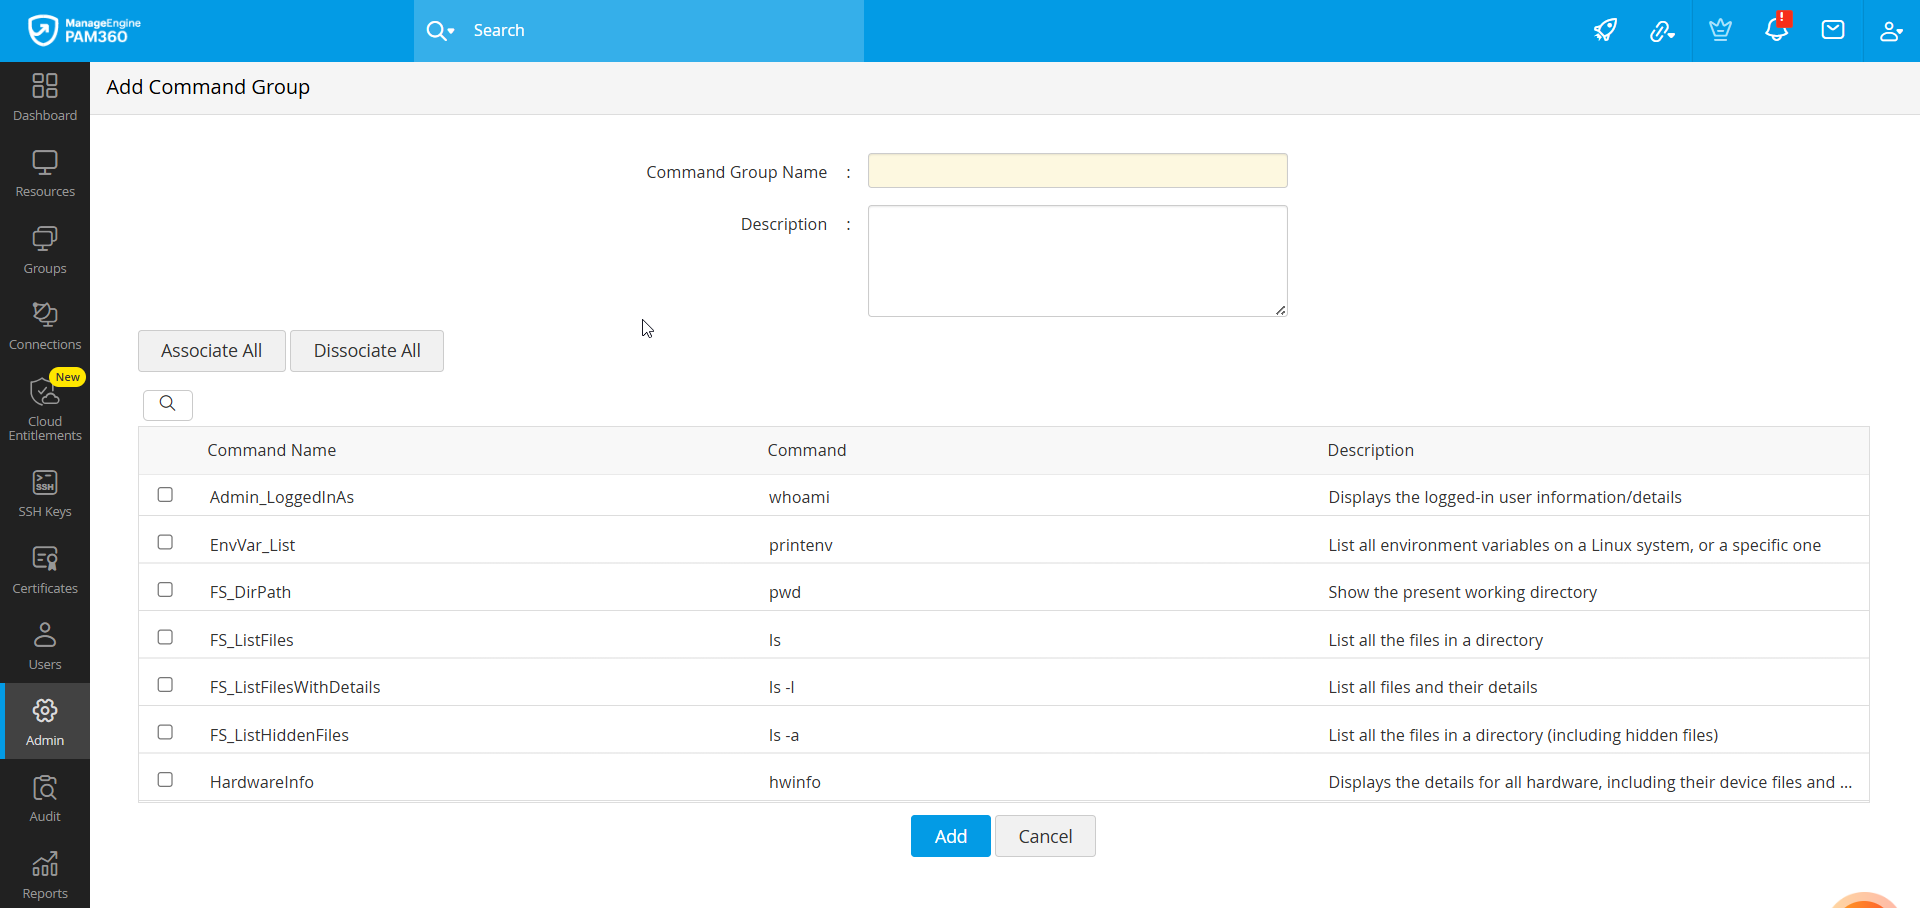The width and height of the screenshot is (1920, 908).
Task: Open the Reports sidebar menu
Action: (x=45, y=875)
